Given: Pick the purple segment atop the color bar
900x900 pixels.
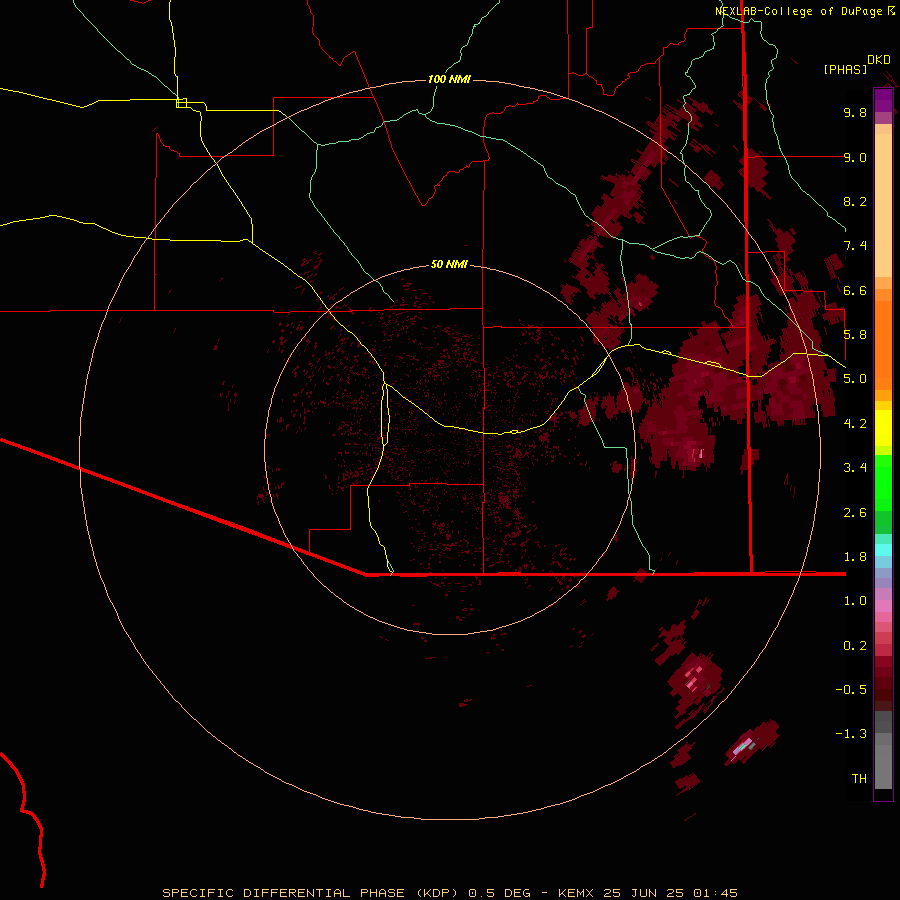Looking at the screenshot, I should (883, 100).
